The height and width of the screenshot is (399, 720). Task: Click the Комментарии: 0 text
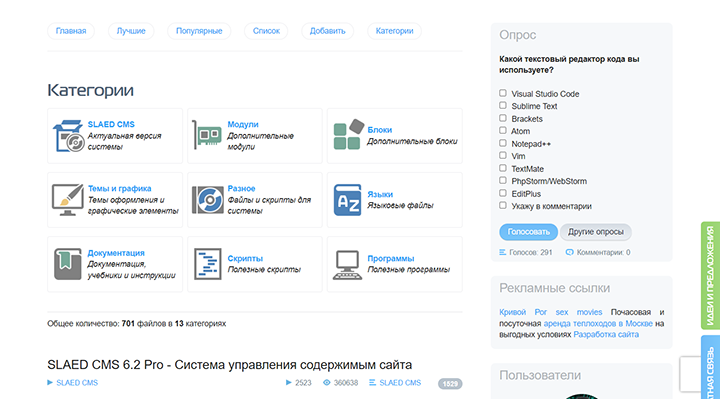click(x=603, y=252)
